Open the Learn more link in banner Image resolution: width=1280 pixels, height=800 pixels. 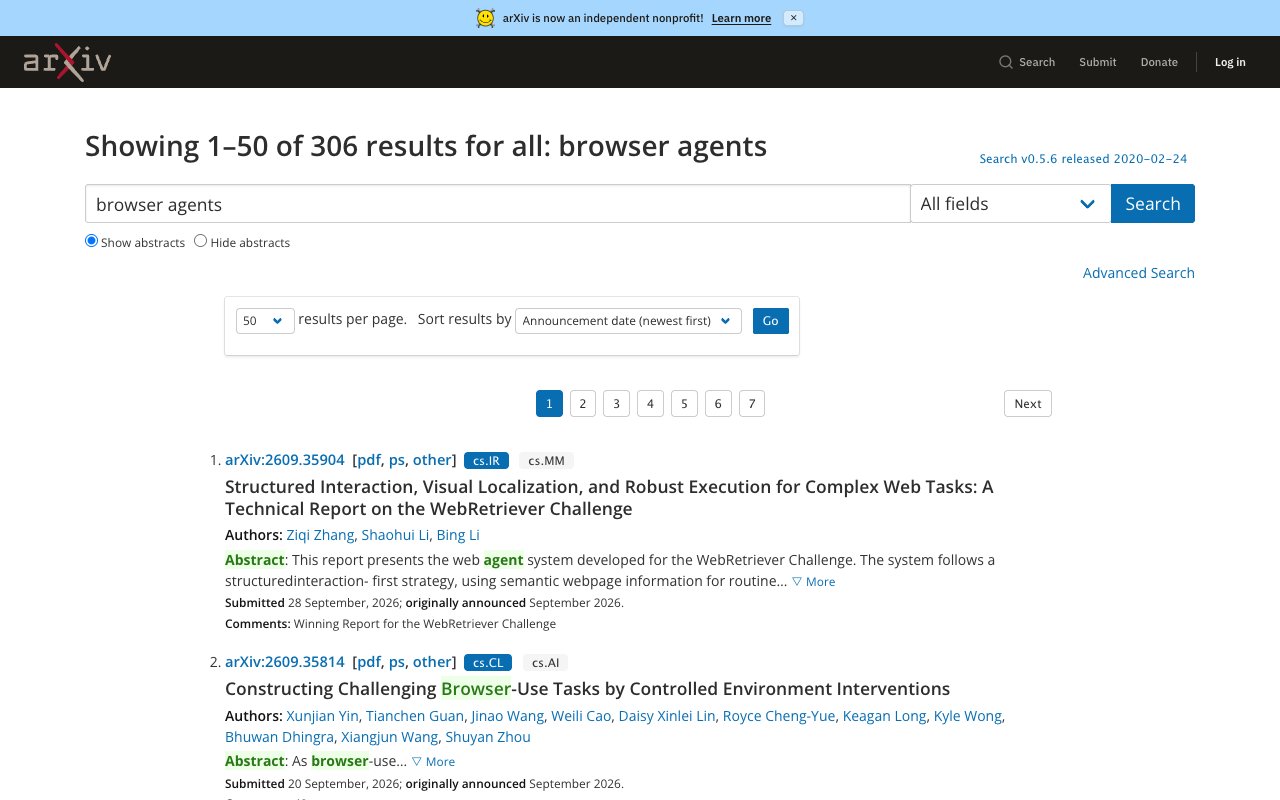coord(741,18)
